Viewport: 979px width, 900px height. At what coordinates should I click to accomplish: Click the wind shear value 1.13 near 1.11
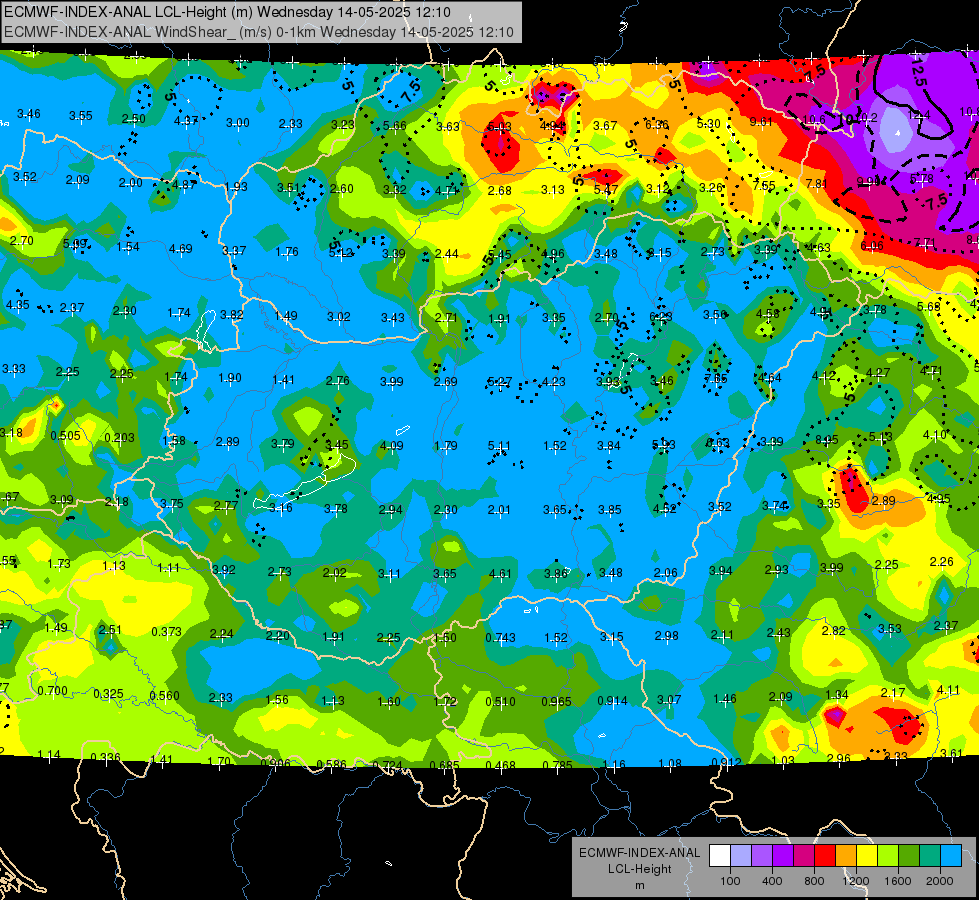point(114,566)
